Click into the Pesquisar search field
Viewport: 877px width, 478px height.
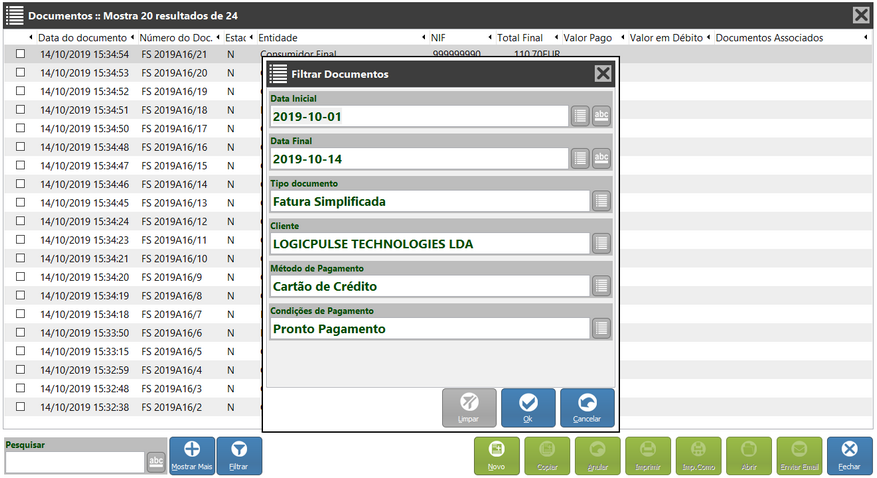coord(75,462)
